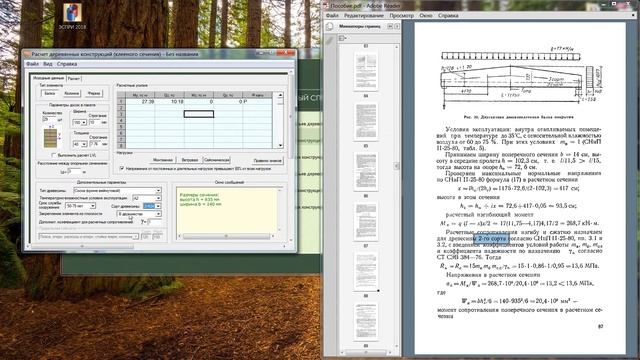Screen dimensions: 640x360
Task: Open the Срок службы 50-75 лет dropdown
Action: coord(80,206)
